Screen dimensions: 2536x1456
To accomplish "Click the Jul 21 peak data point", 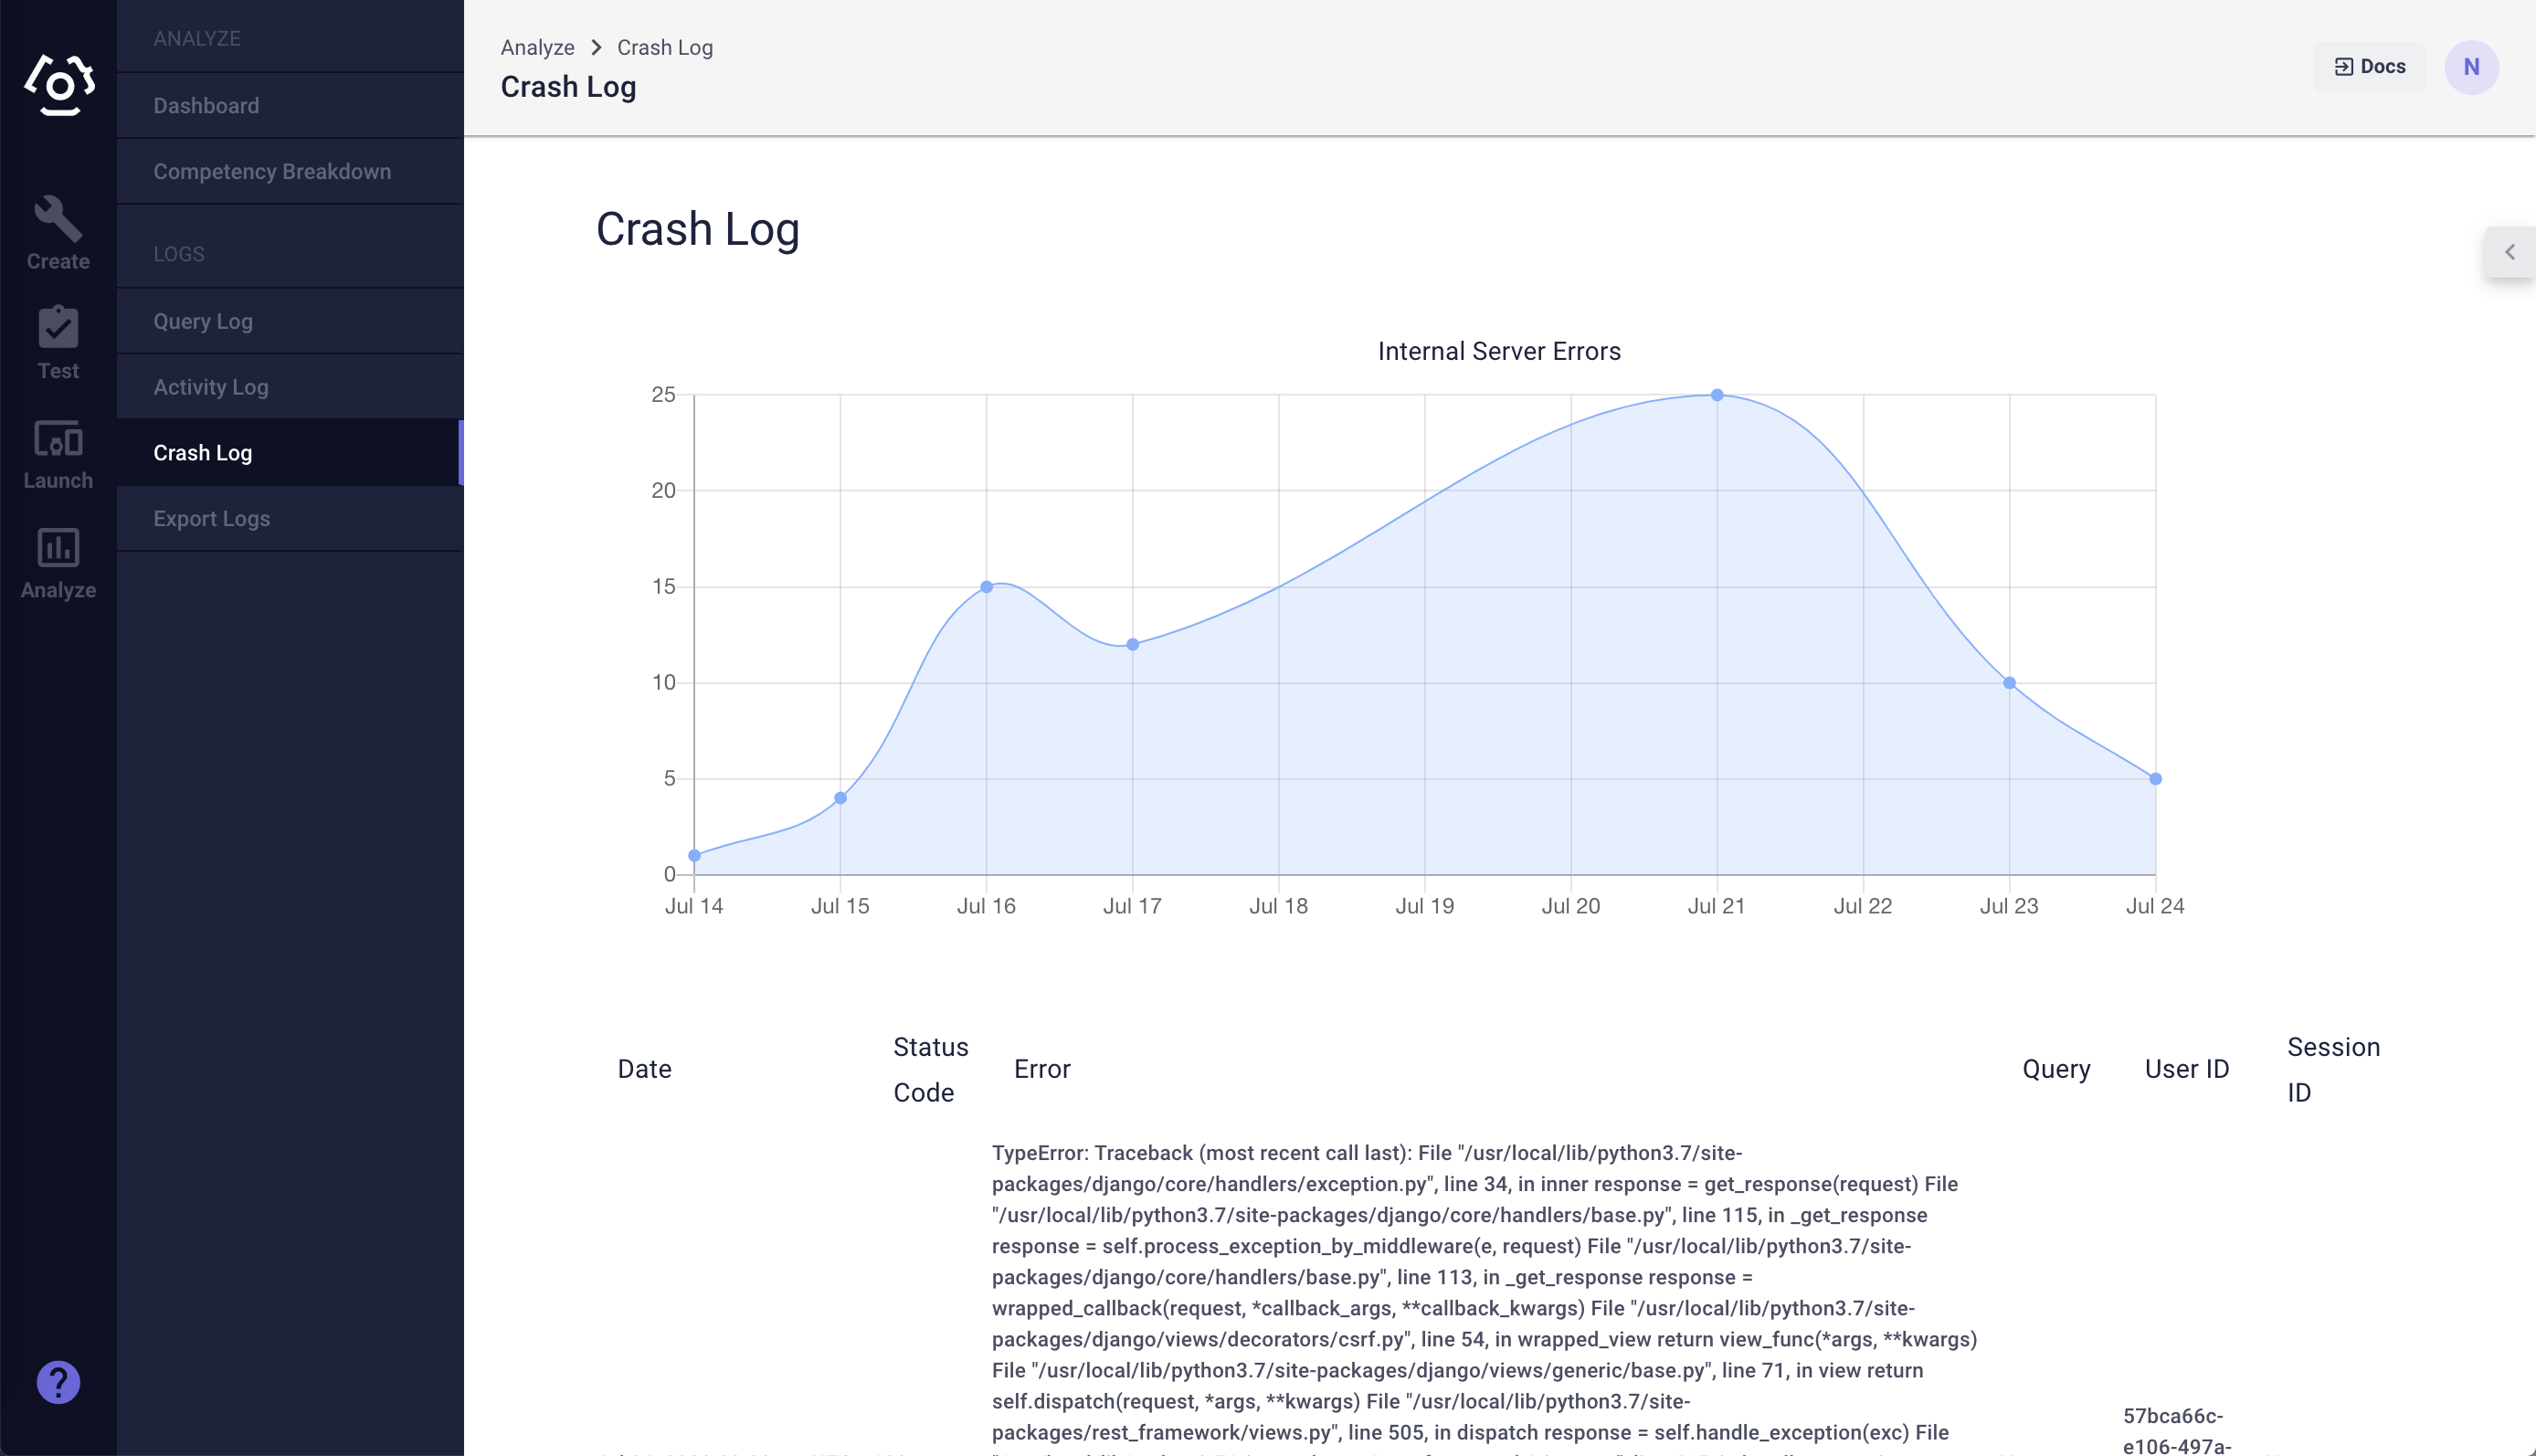I will pyautogui.click(x=1717, y=395).
